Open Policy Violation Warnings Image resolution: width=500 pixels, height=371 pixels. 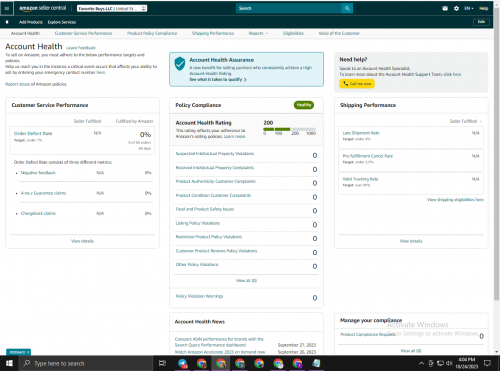coord(199,296)
